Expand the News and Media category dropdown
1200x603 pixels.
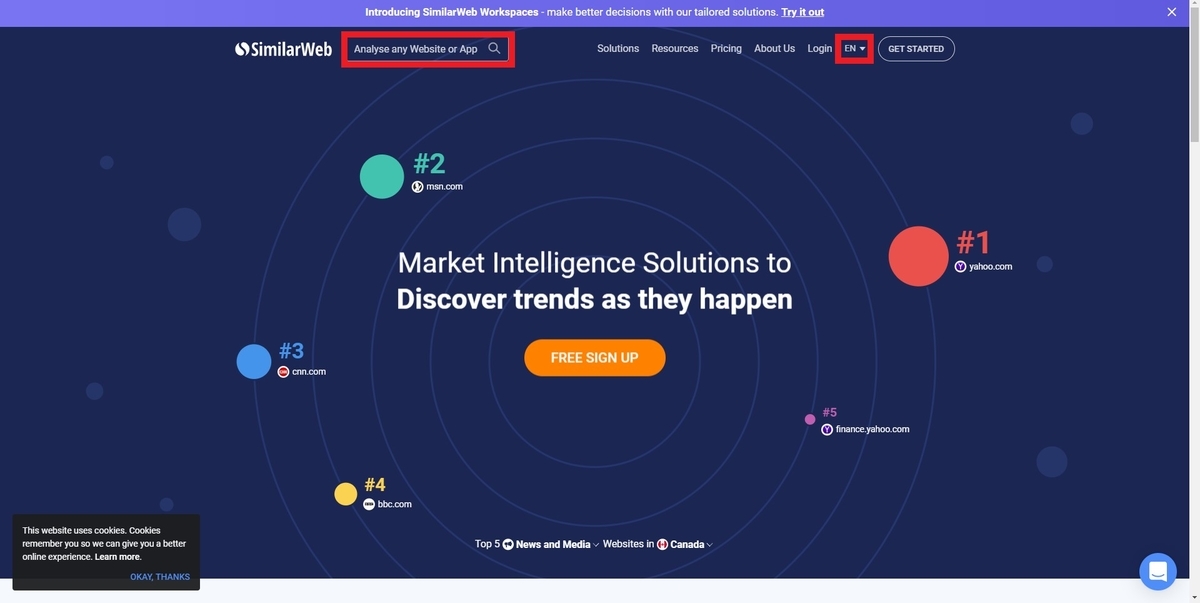[596, 545]
